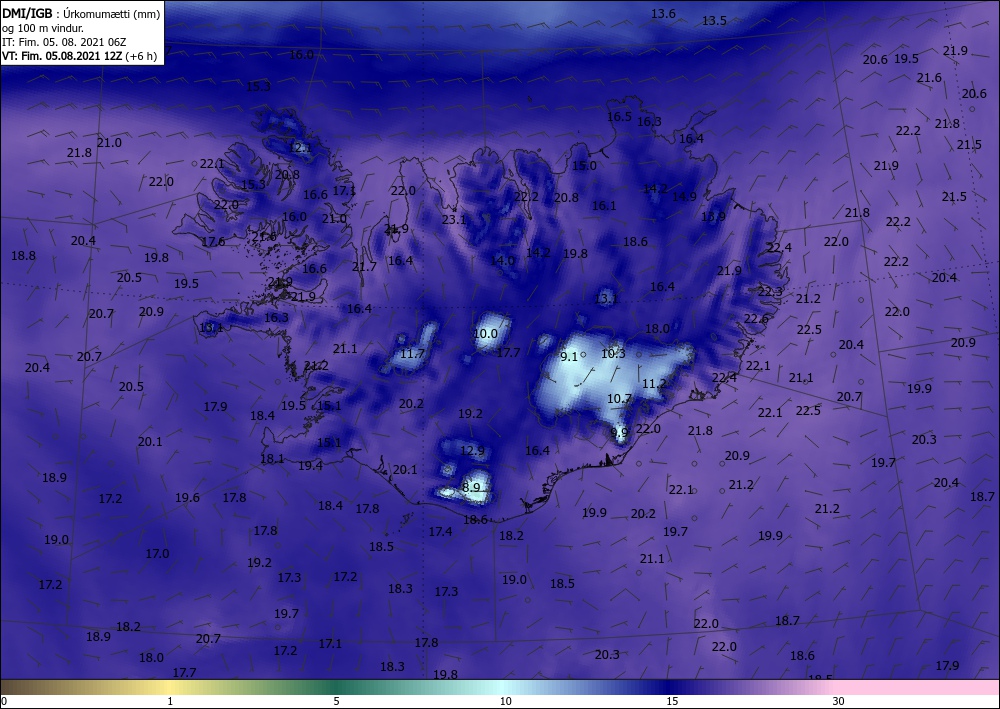Select the 10.3 value on the map
Image resolution: width=1000 pixels, height=709 pixels.
613,353
